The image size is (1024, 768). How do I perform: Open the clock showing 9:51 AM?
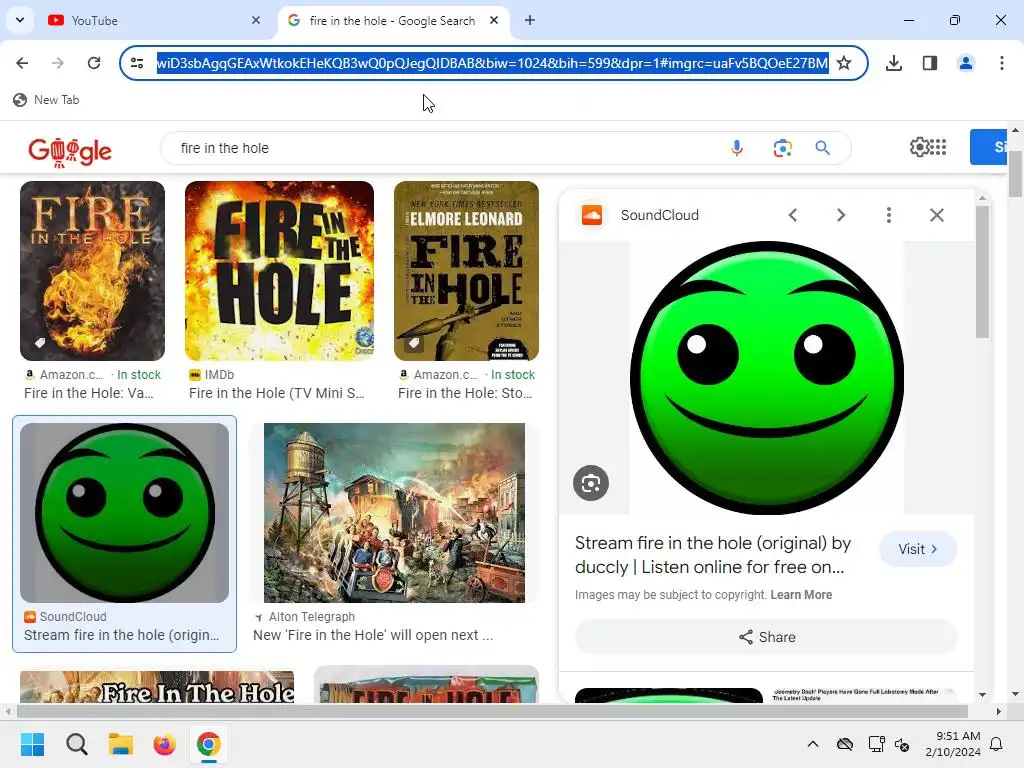click(953, 744)
